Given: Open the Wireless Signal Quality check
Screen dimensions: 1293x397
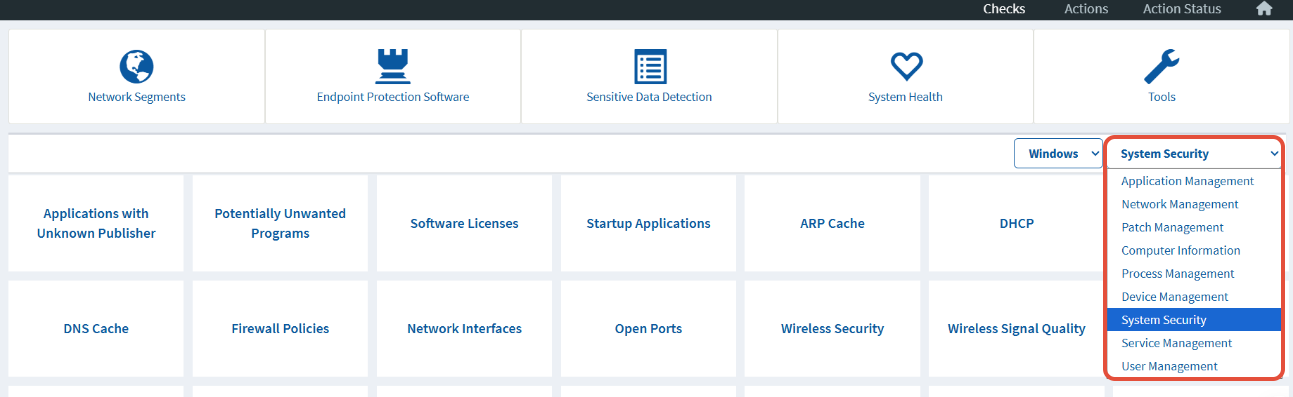Looking at the screenshot, I should (x=1016, y=328).
